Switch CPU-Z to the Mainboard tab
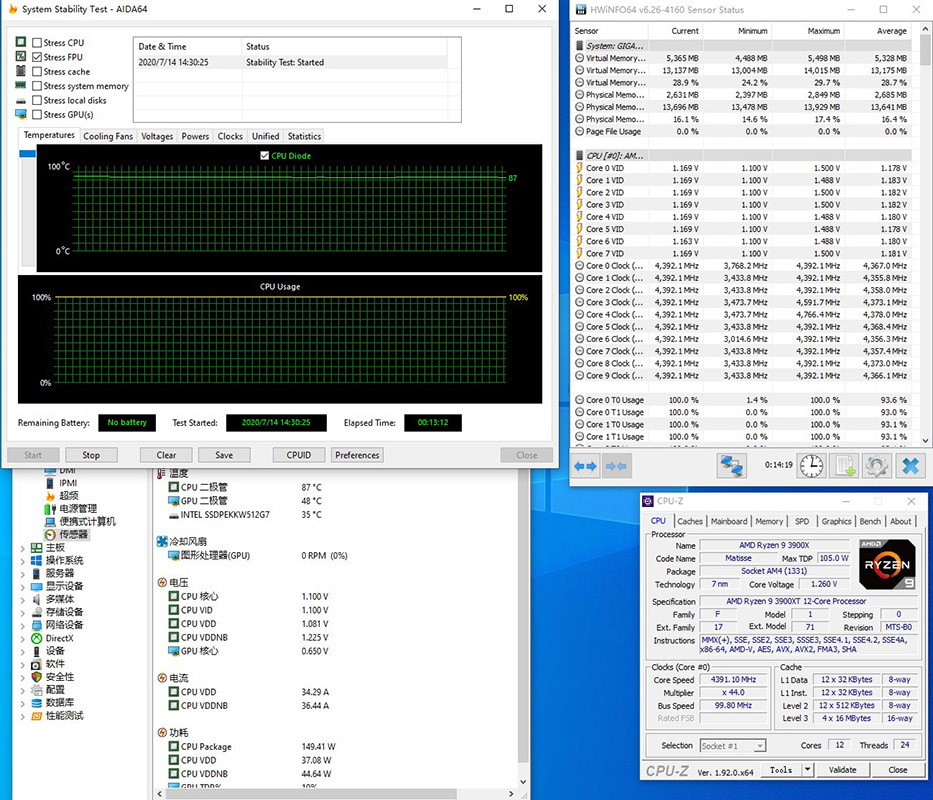The height and width of the screenshot is (800, 933). click(729, 521)
